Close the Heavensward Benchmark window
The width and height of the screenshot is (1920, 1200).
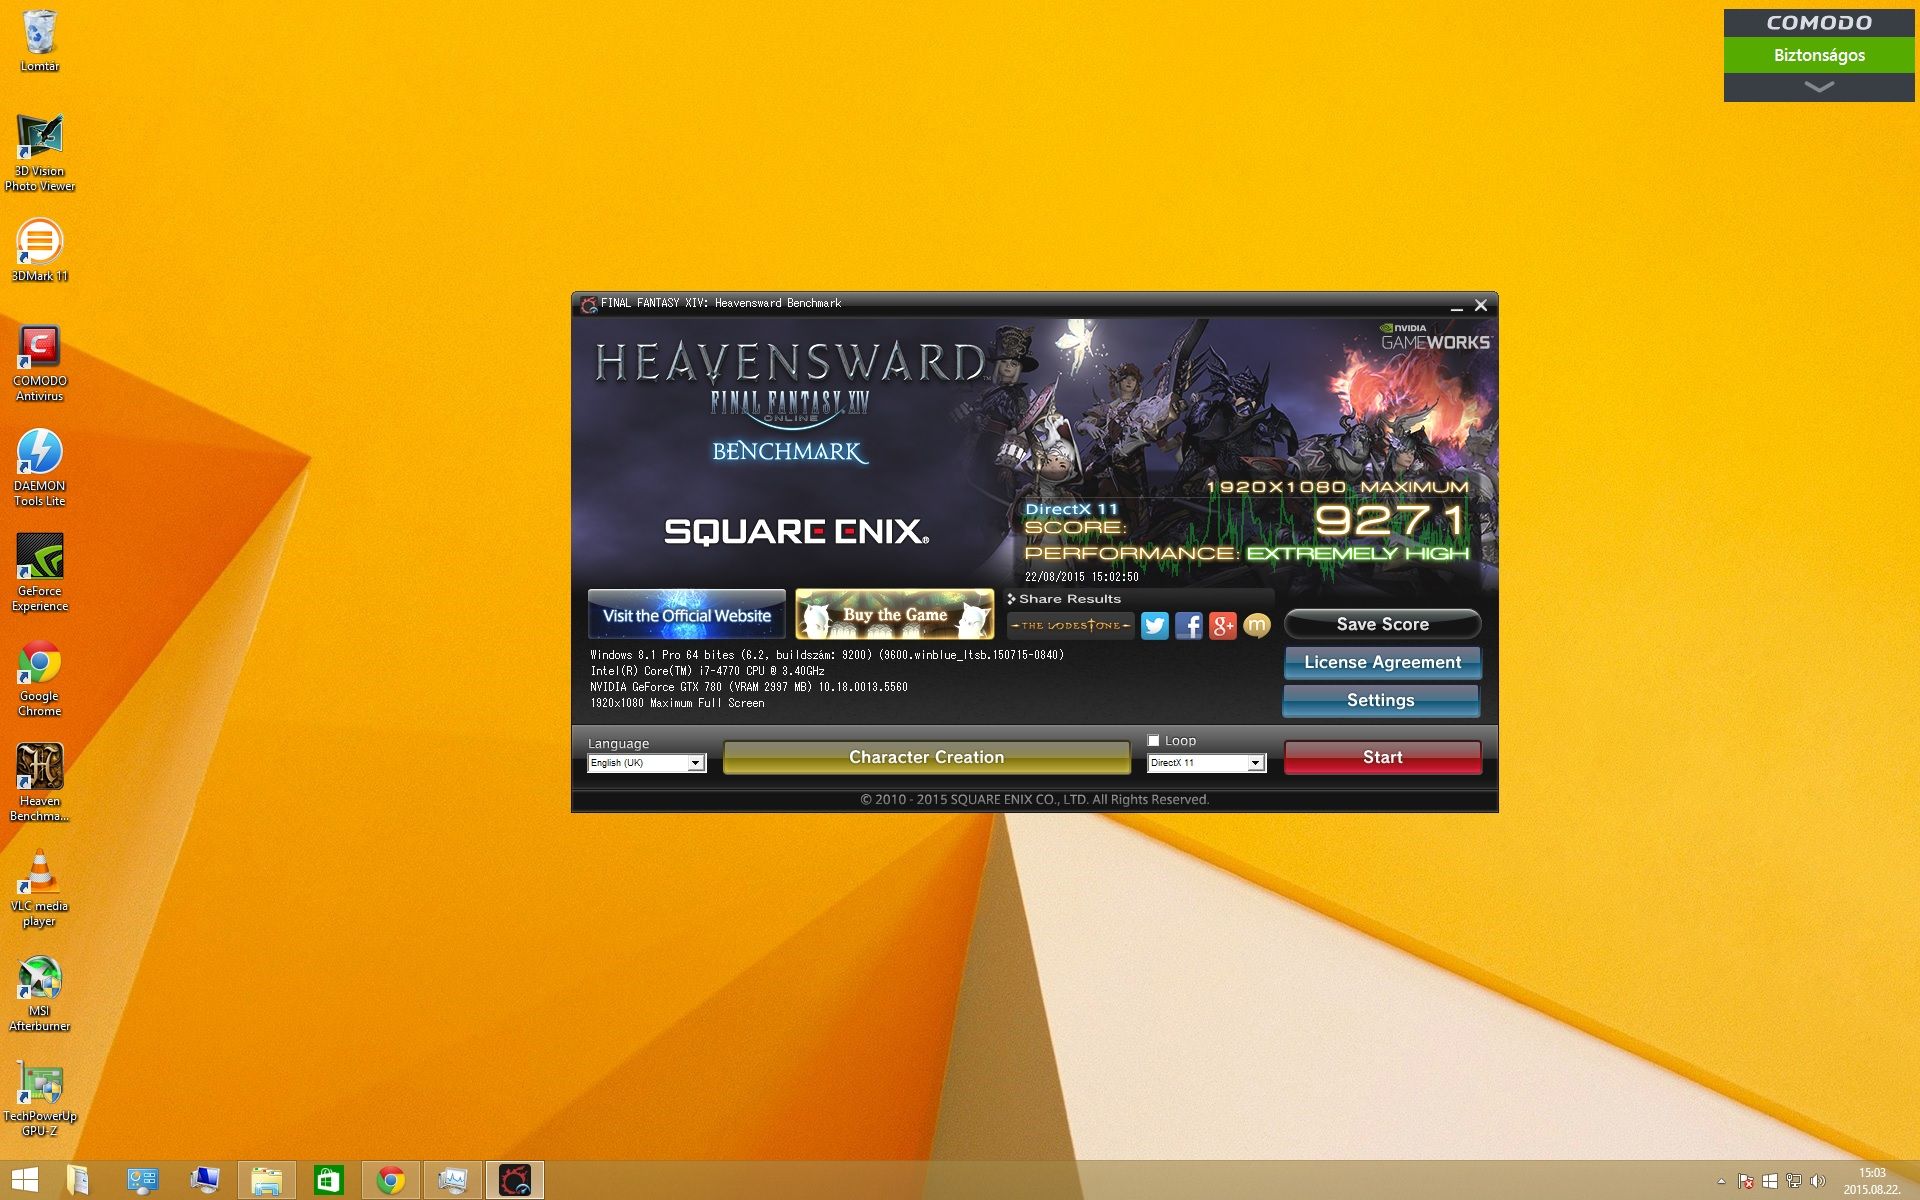pos(1481,305)
